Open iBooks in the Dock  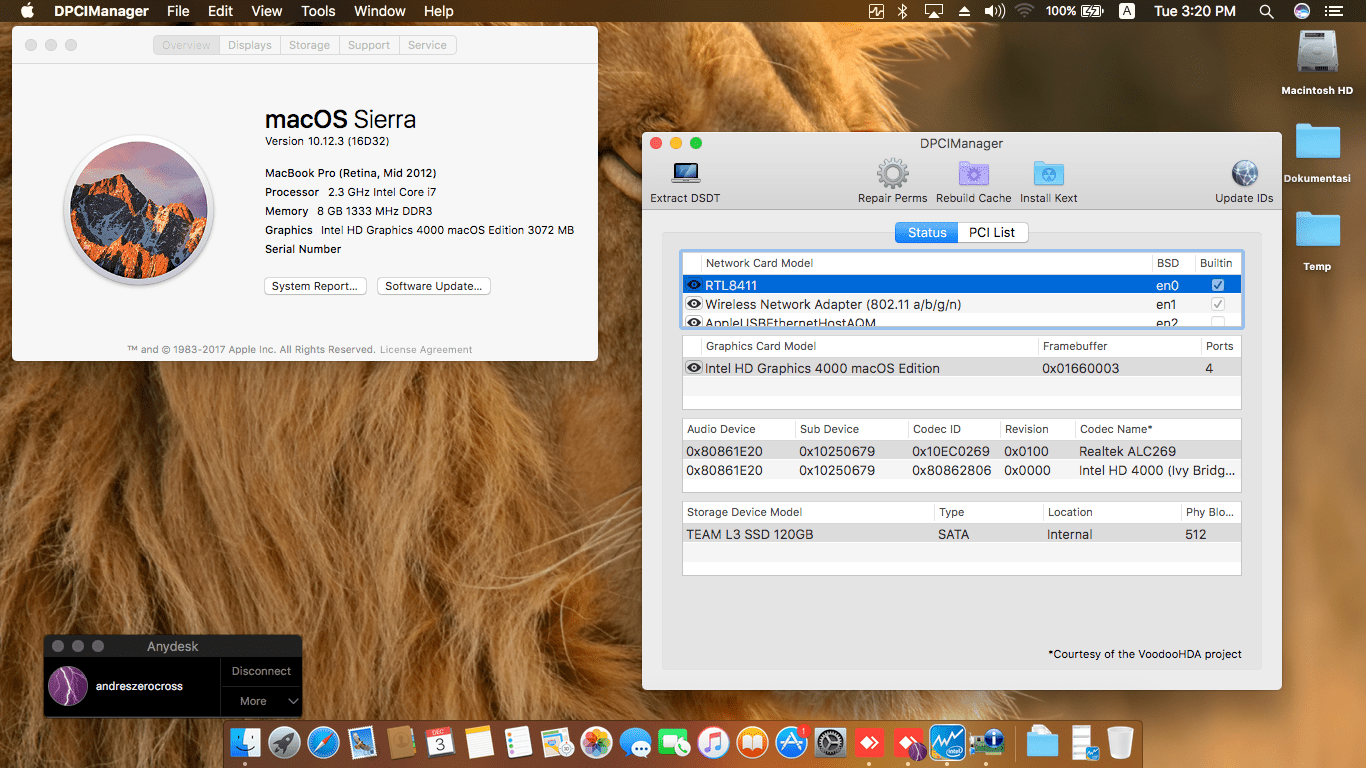pyautogui.click(x=752, y=742)
